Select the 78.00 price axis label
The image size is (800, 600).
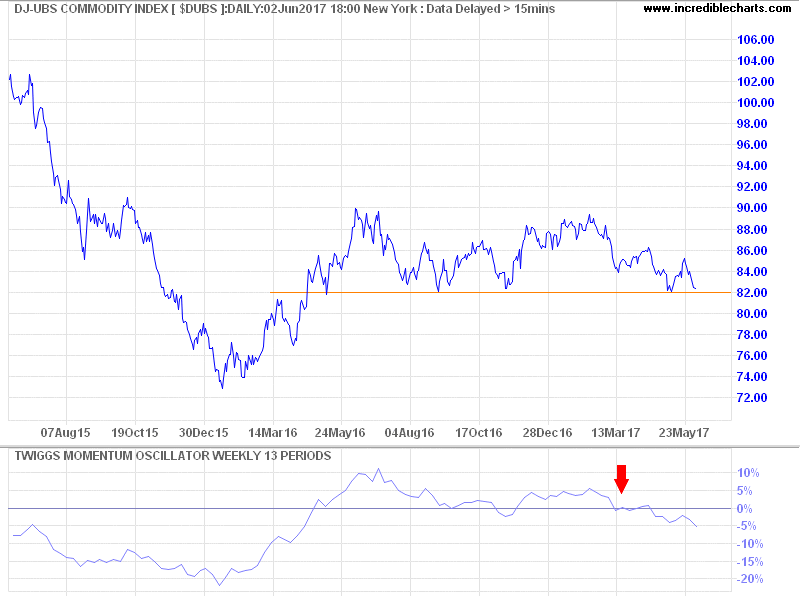[752, 335]
